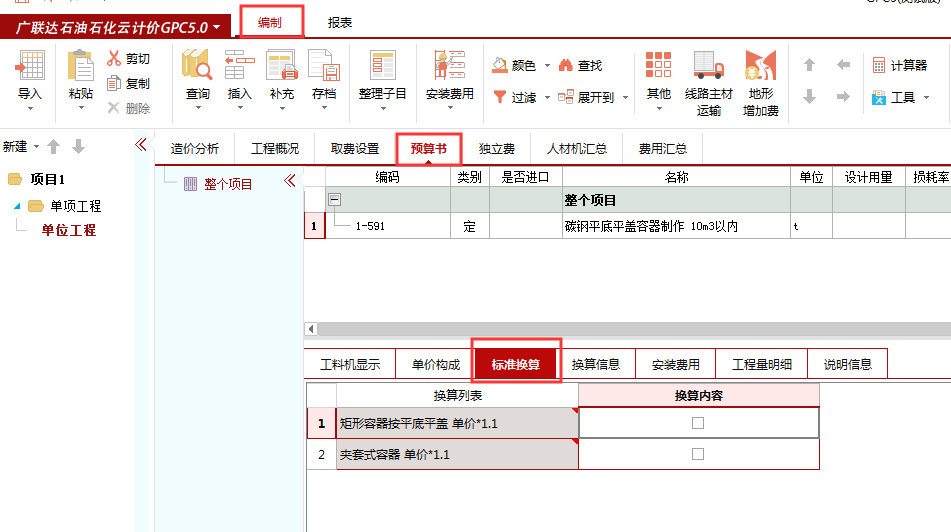Screen dimensions: 951x532
Task: Click the 粘贴 paste icon
Action: (80, 68)
